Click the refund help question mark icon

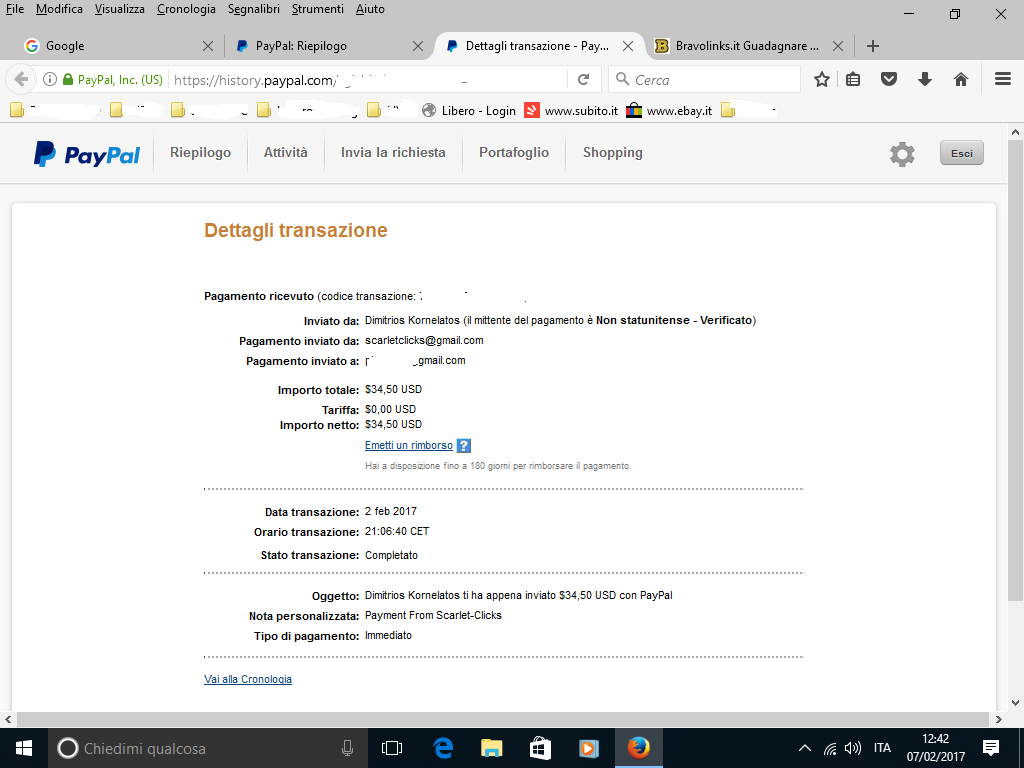[464, 445]
